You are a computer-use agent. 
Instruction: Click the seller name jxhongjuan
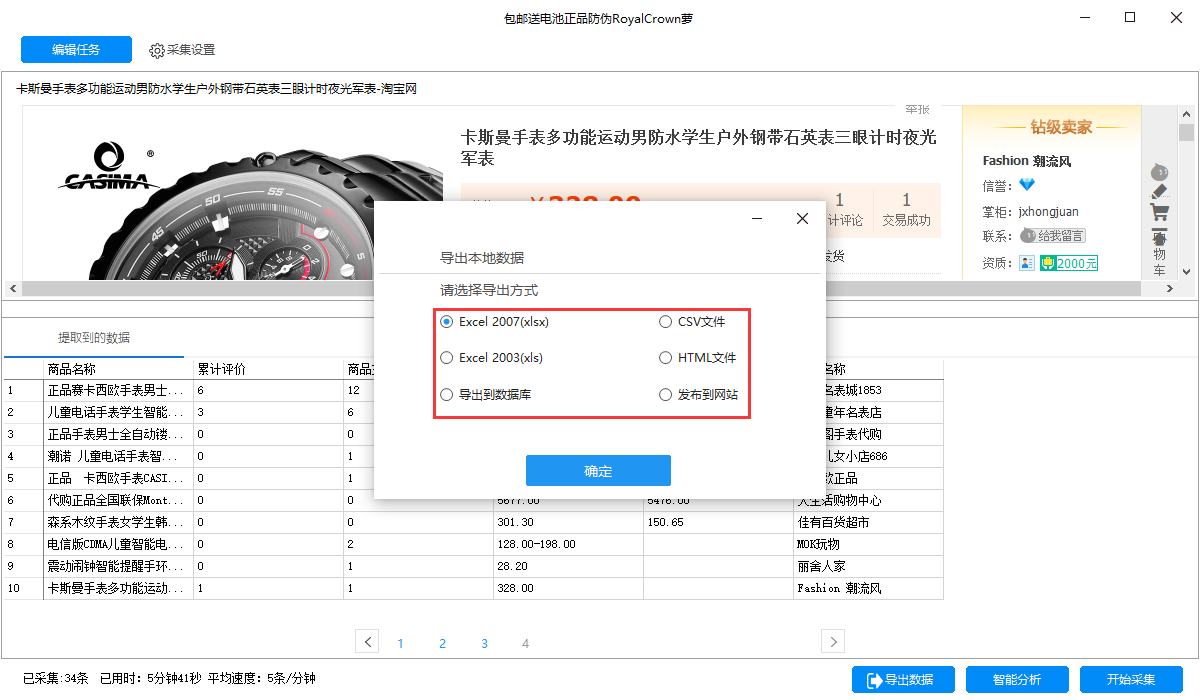tap(1048, 211)
